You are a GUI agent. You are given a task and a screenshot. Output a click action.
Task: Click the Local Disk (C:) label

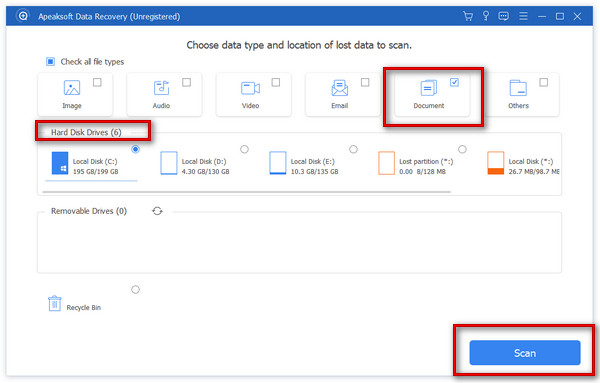click(x=95, y=161)
